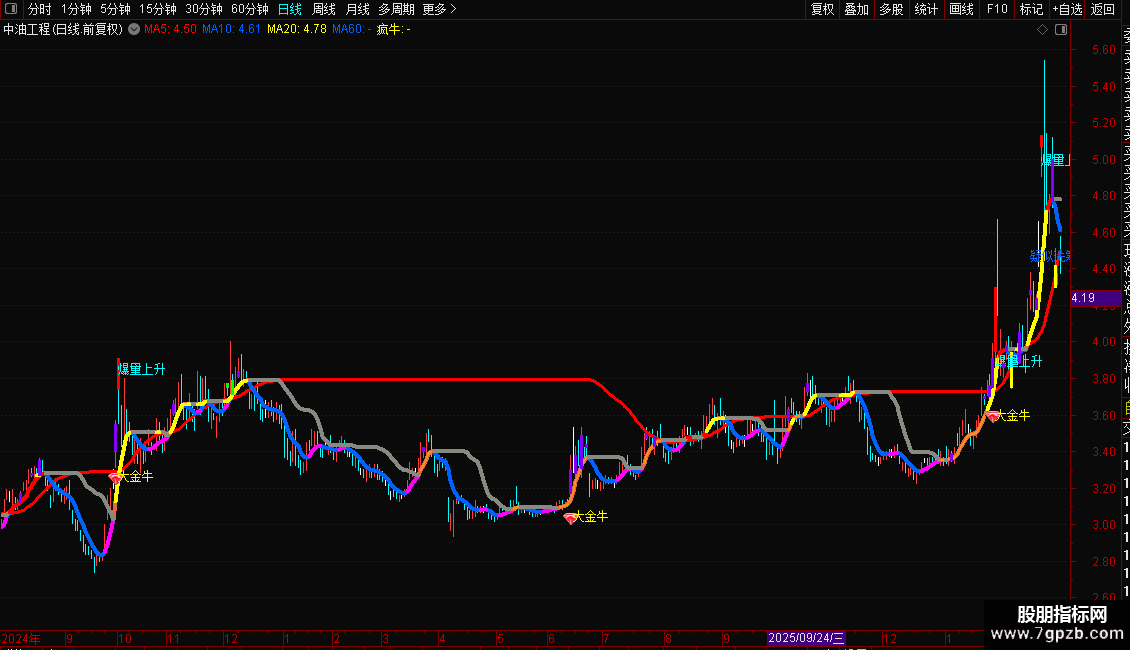Expand the 更多 periods menu
Image resolution: width=1130 pixels, height=650 pixels.
[440, 9]
